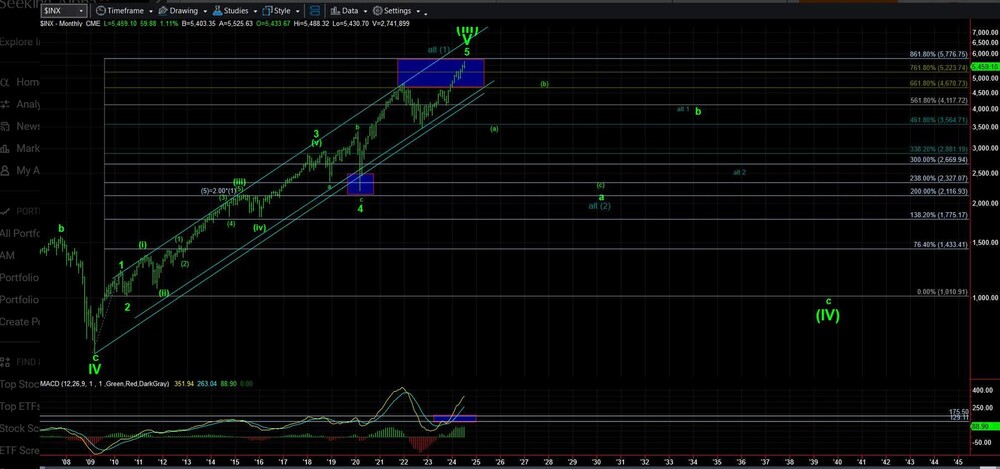Viewport: 1000px width, 469px height.
Task: Click Analysis icon in Seeking Alpha sidebar
Action: 4,104
